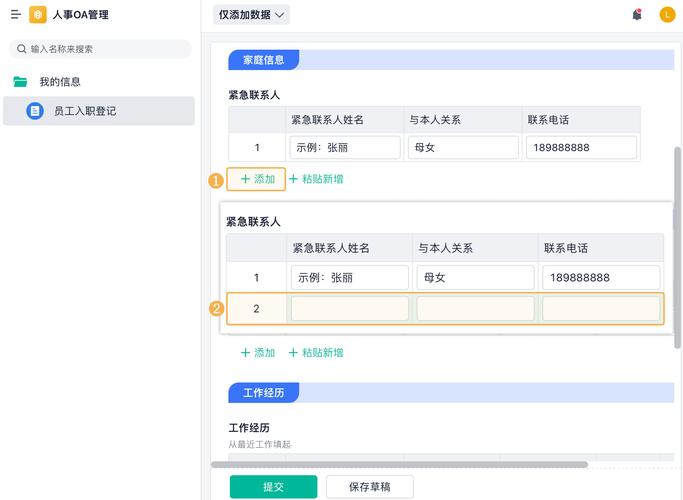Click the empty name field in row 2
Image resolution: width=683 pixels, height=500 pixels.
click(349, 309)
